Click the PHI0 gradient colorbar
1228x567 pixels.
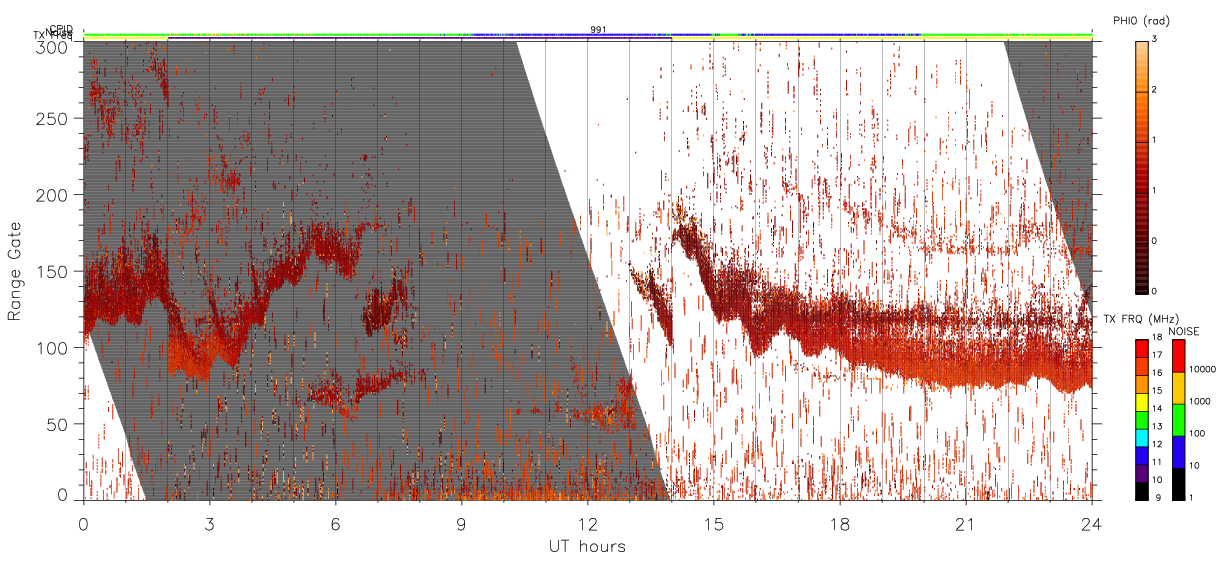tap(1142, 167)
